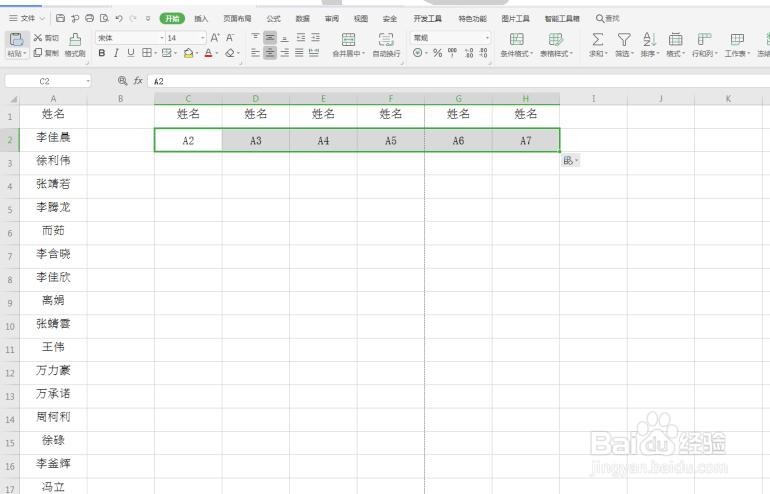Click the Save icon in quick toolbar
770x494 pixels.
60,18
